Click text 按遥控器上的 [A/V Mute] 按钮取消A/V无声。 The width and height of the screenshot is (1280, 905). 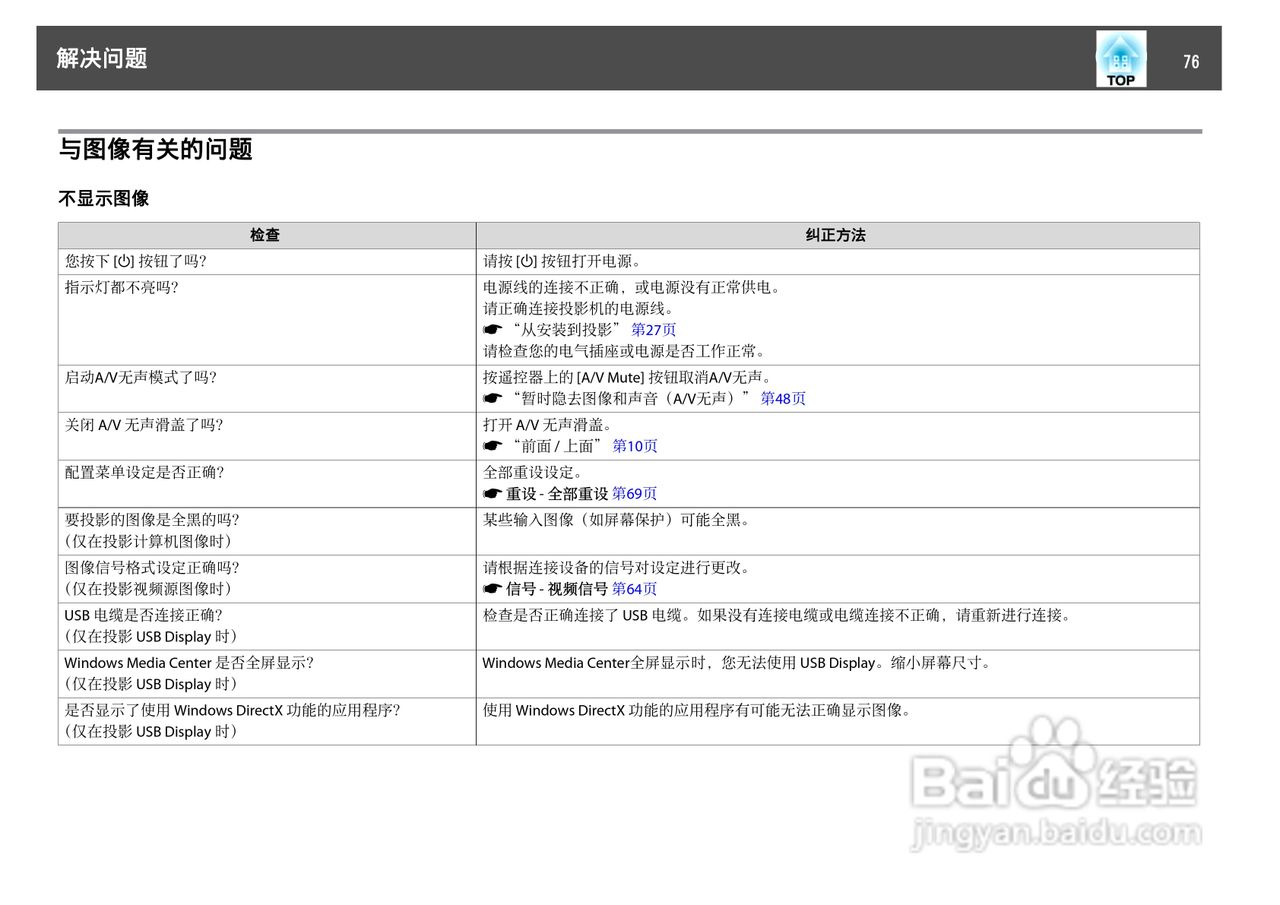click(628, 377)
